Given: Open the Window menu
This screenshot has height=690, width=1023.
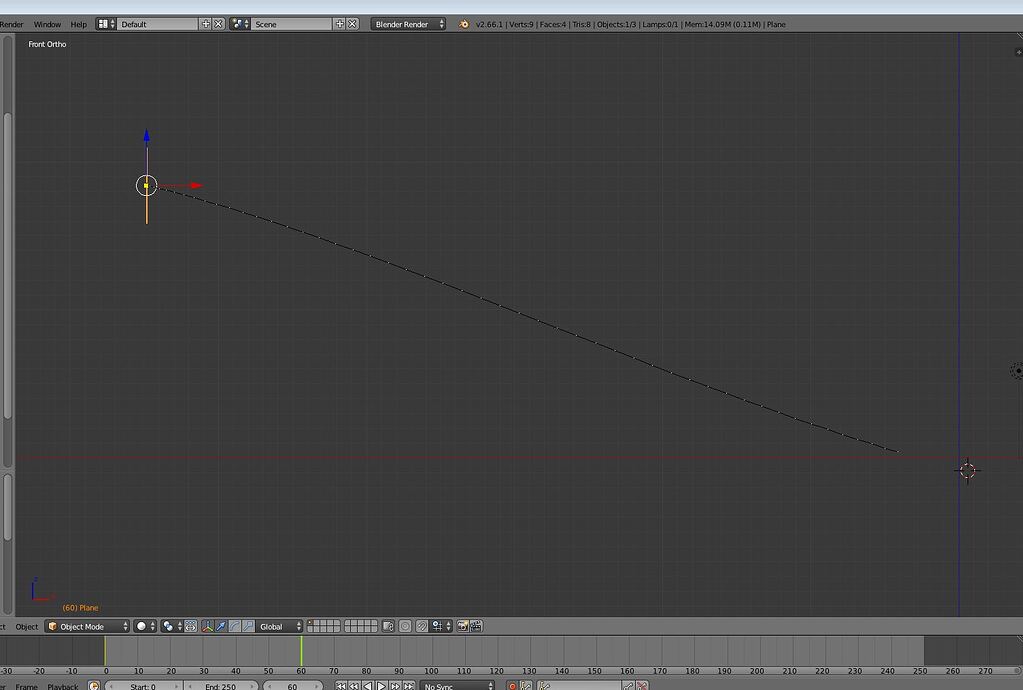Looking at the screenshot, I should (47, 24).
